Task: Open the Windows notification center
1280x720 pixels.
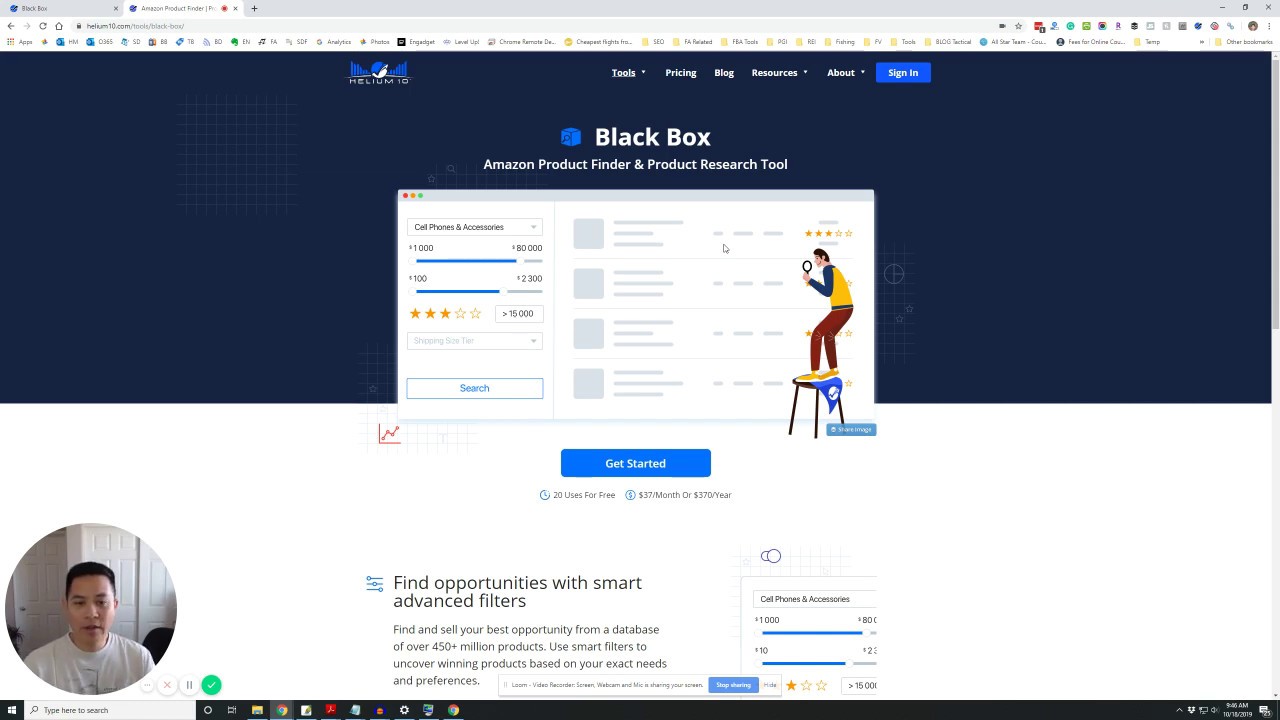Action: tap(1265, 710)
